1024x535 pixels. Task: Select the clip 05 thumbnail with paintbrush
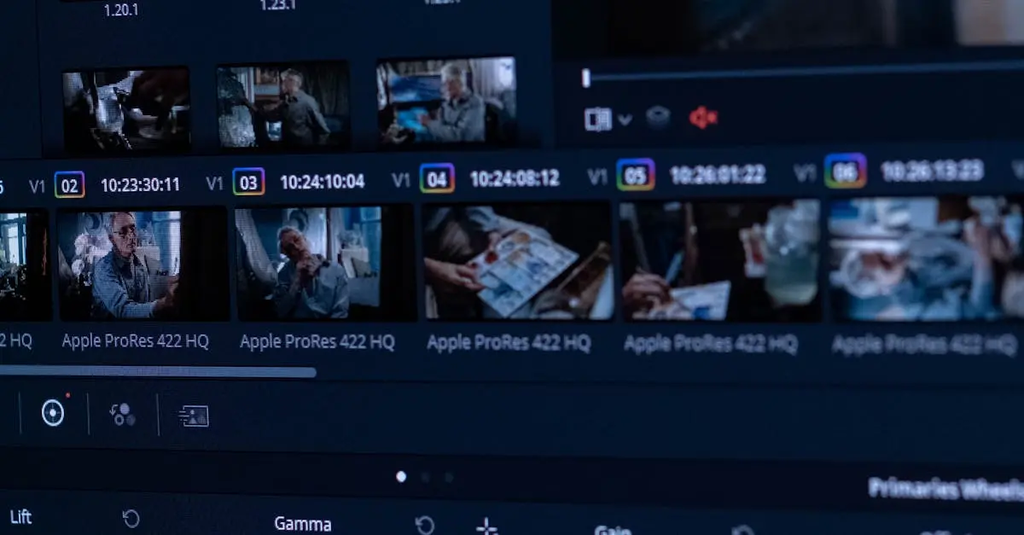719,260
